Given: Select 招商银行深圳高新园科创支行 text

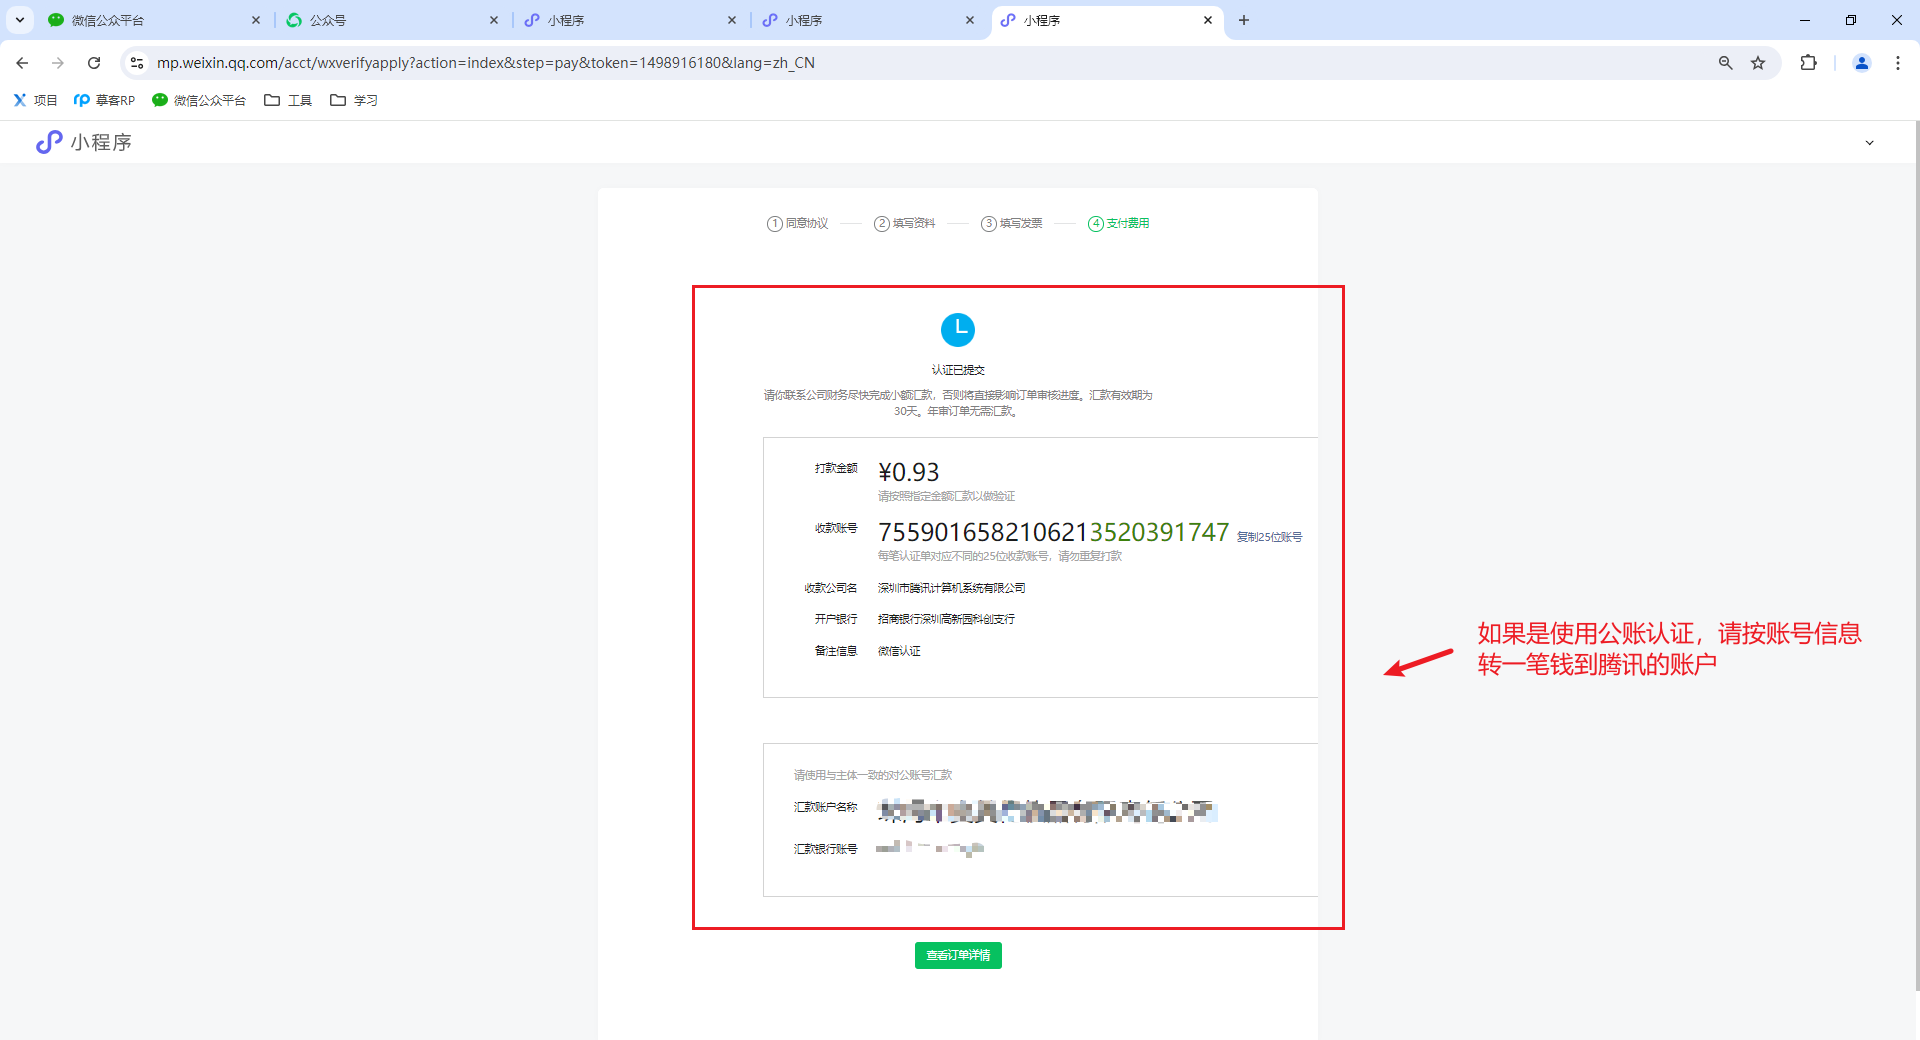Looking at the screenshot, I should (x=946, y=619).
